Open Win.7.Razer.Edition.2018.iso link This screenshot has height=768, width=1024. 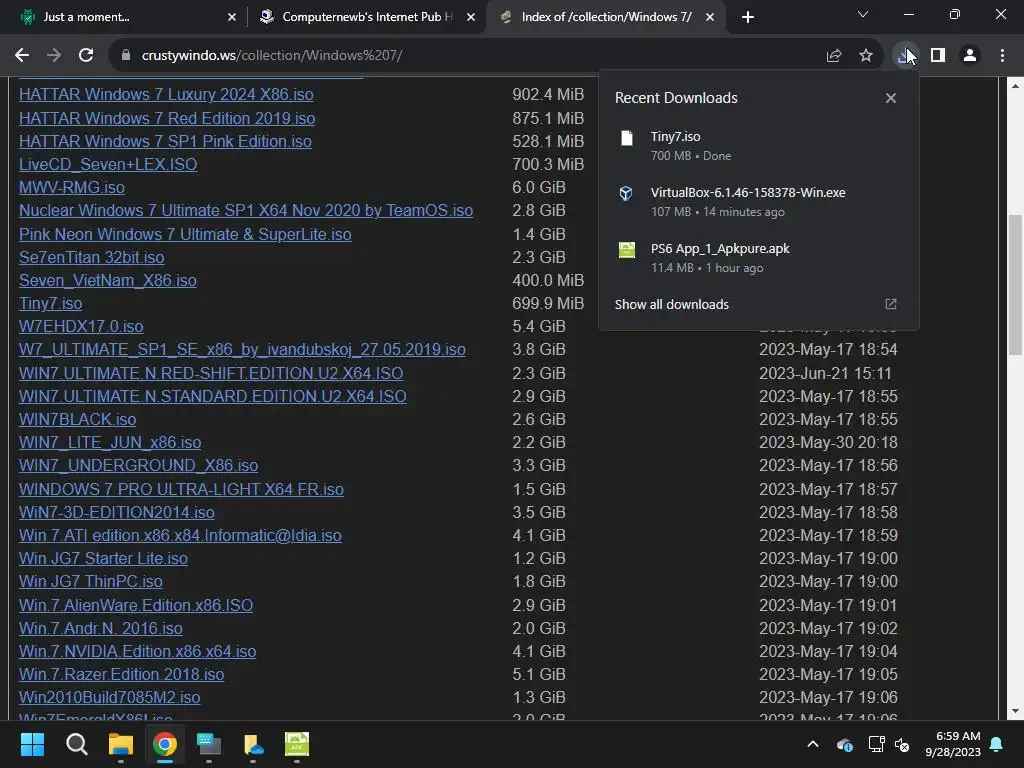tap(121, 674)
